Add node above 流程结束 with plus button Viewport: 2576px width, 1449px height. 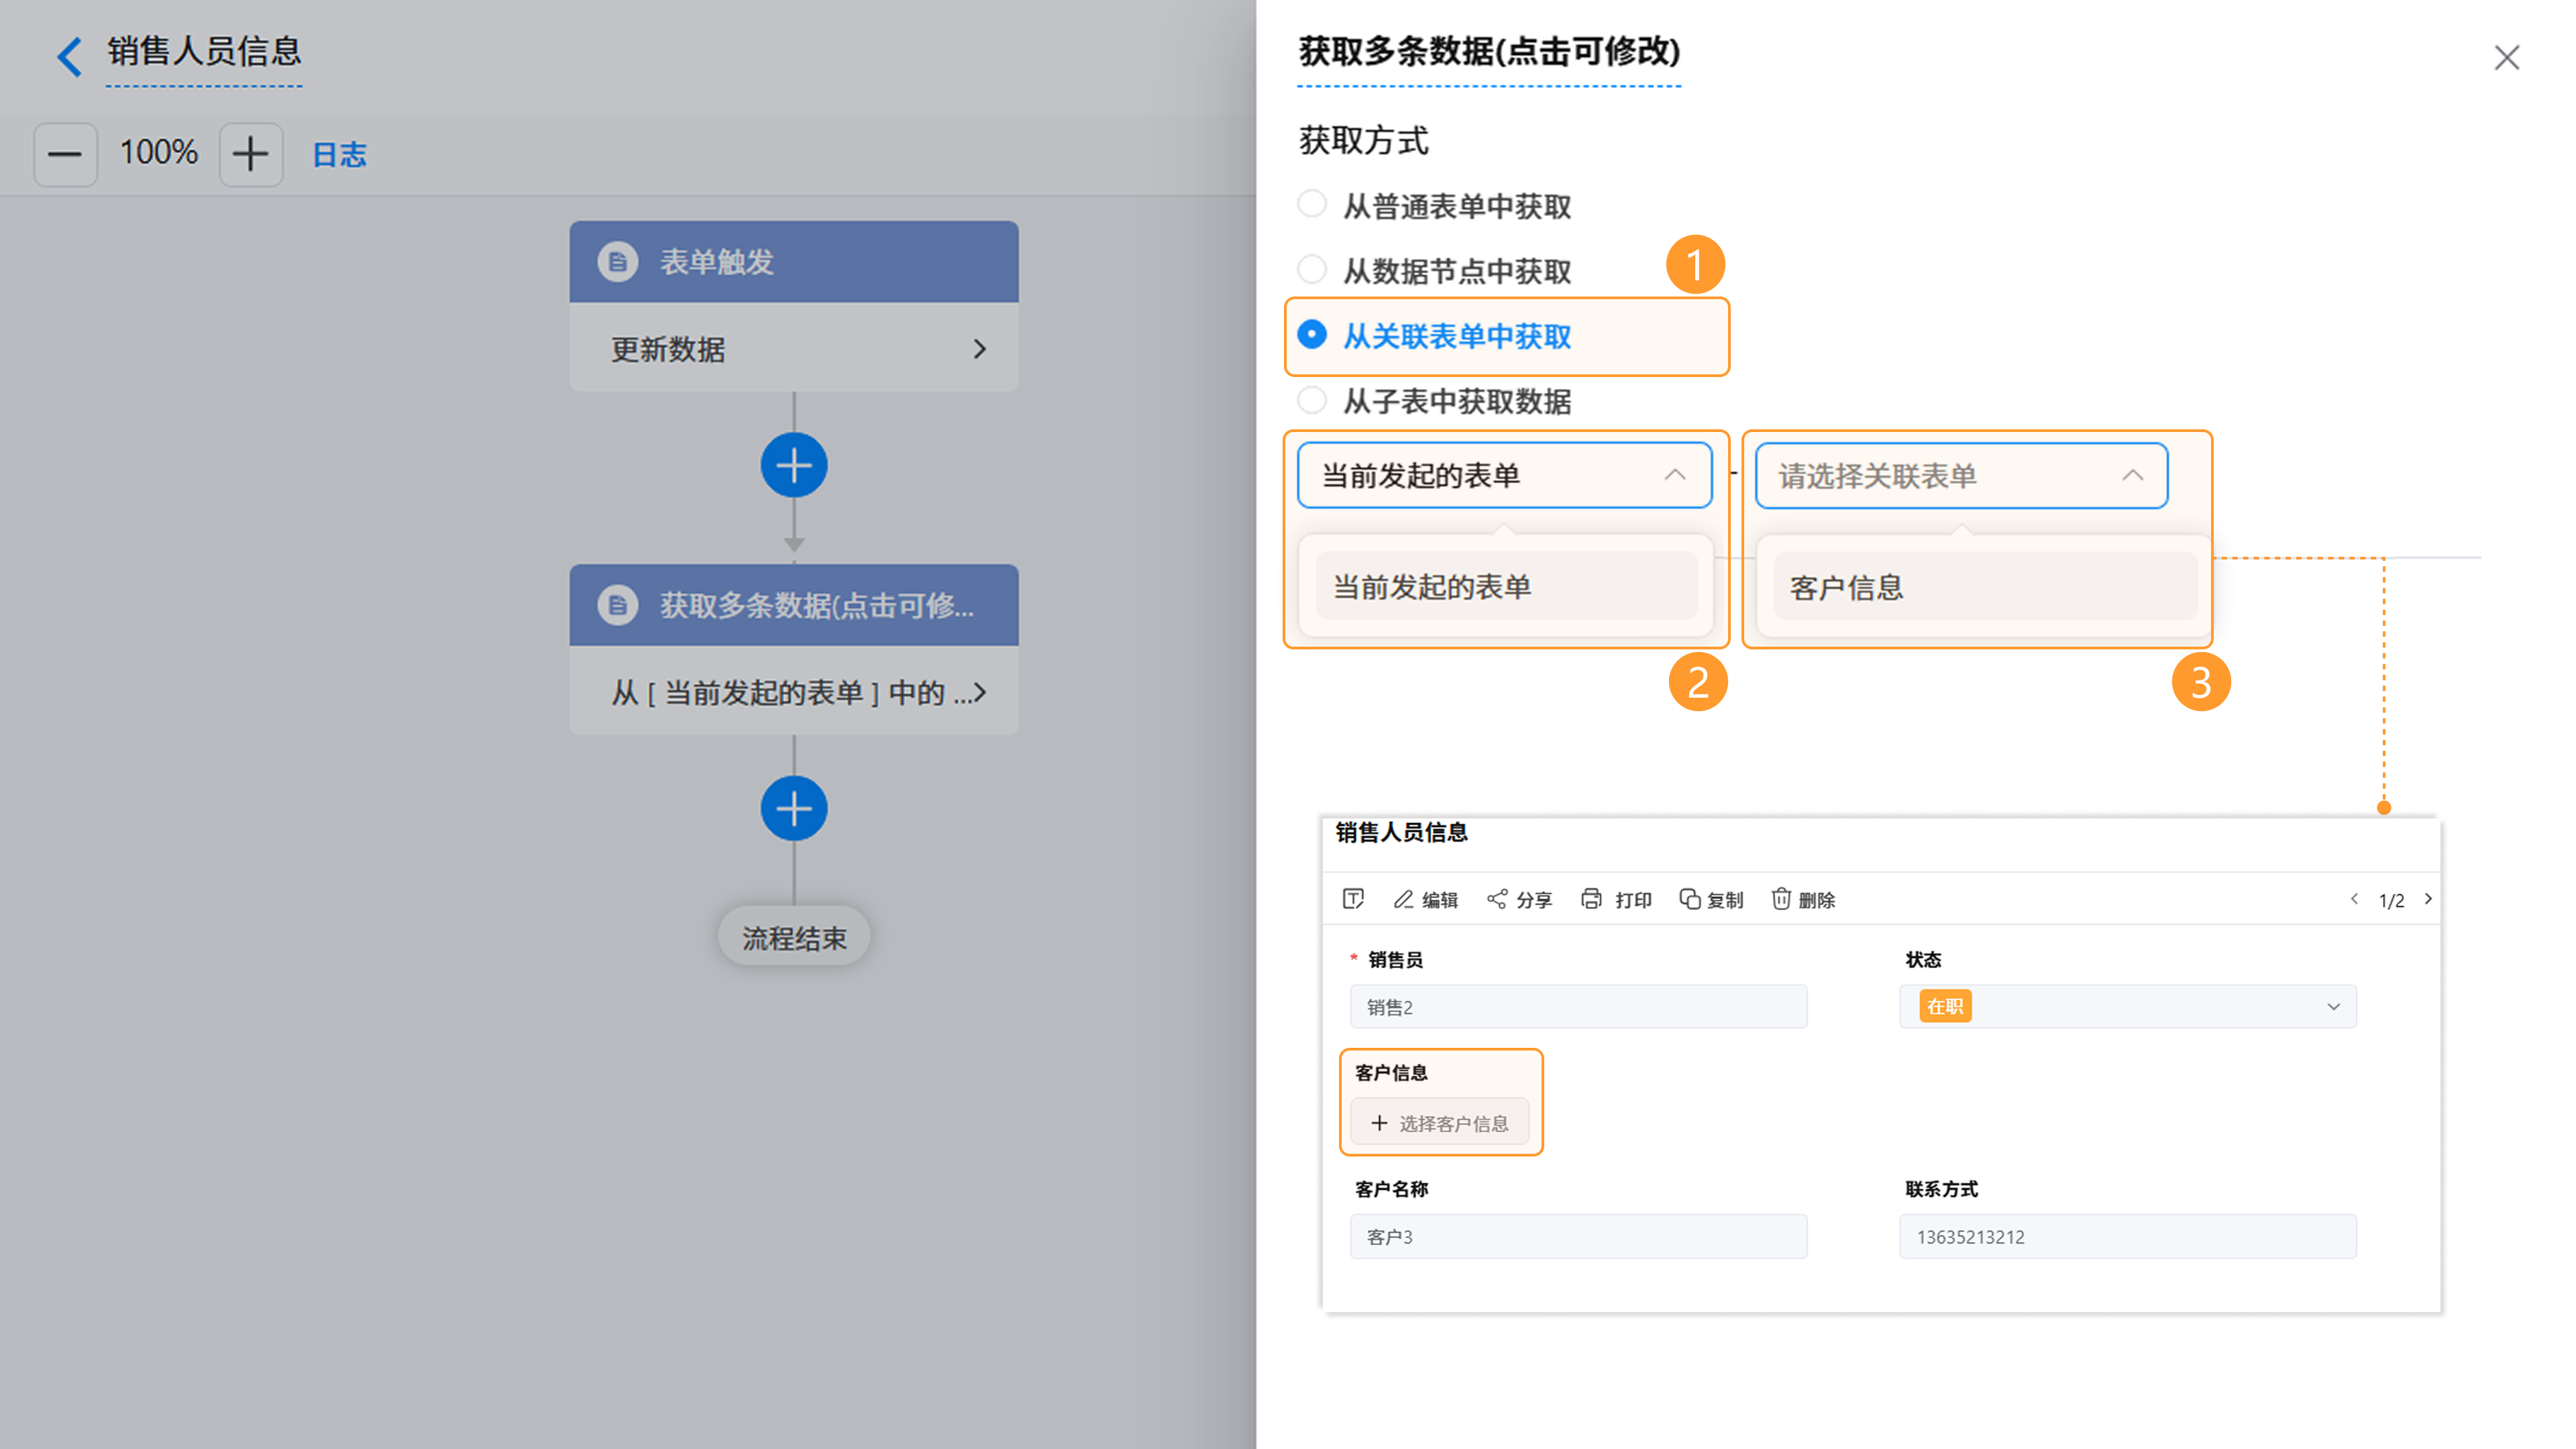tap(794, 808)
